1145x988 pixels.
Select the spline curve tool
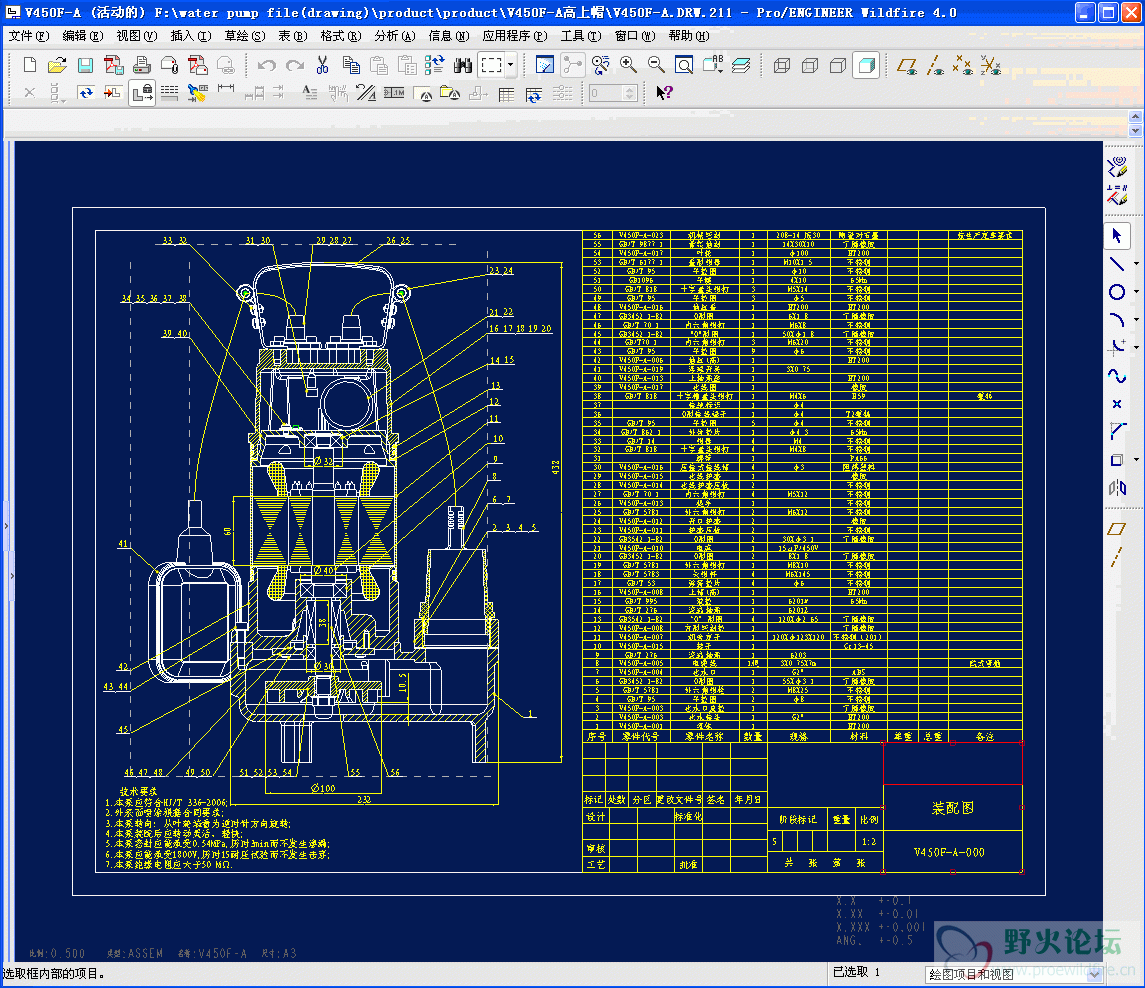[x=1117, y=376]
